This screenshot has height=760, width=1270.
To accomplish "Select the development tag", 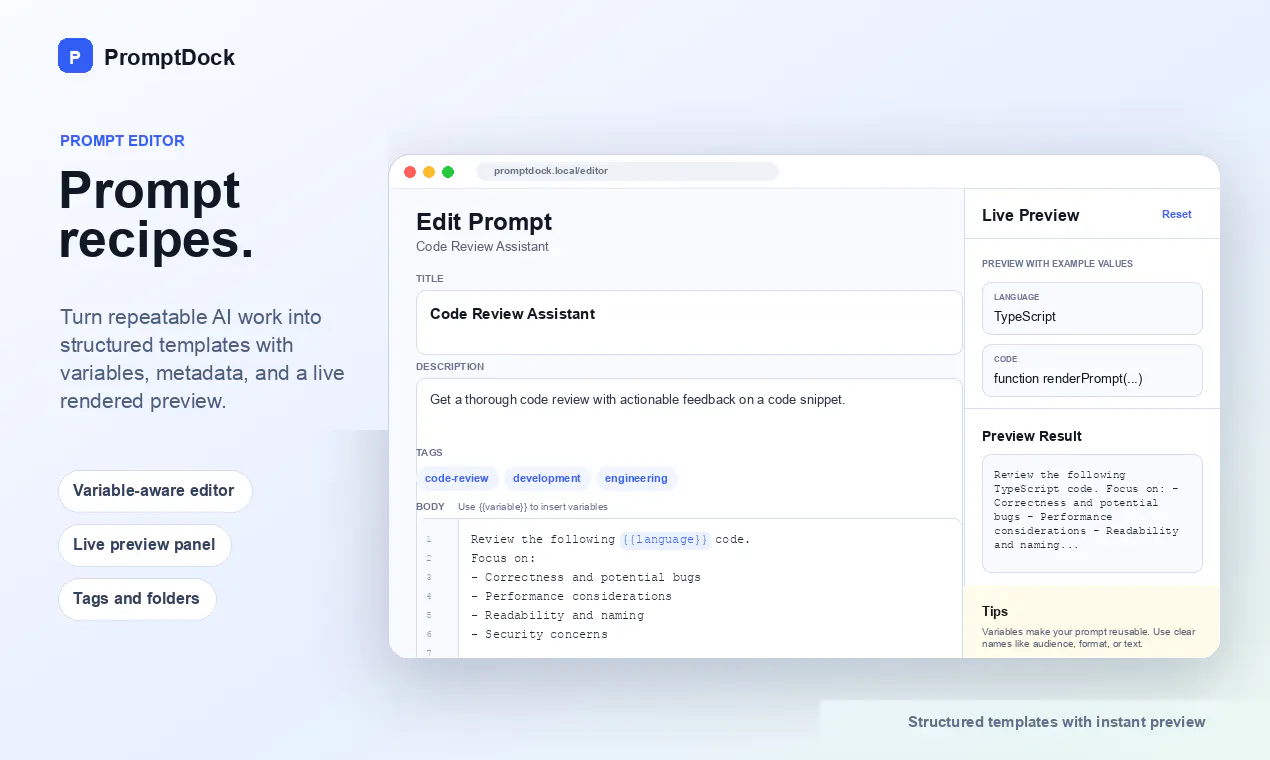I will [547, 478].
